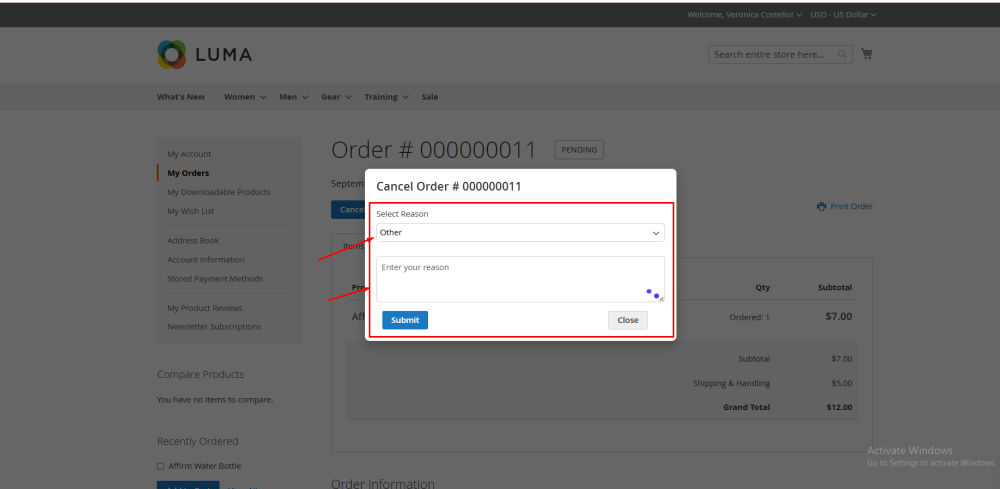This screenshot has width=1000, height=489.
Task: Open the shopping cart icon
Action: [866, 54]
